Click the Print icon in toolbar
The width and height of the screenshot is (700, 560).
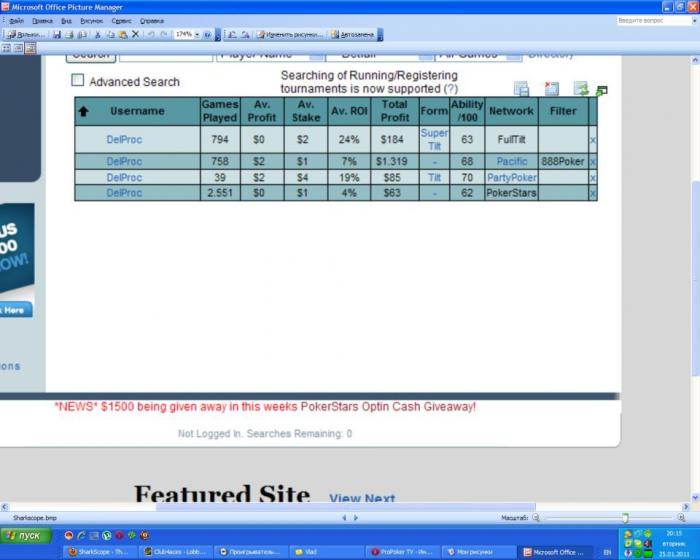coord(69,34)
